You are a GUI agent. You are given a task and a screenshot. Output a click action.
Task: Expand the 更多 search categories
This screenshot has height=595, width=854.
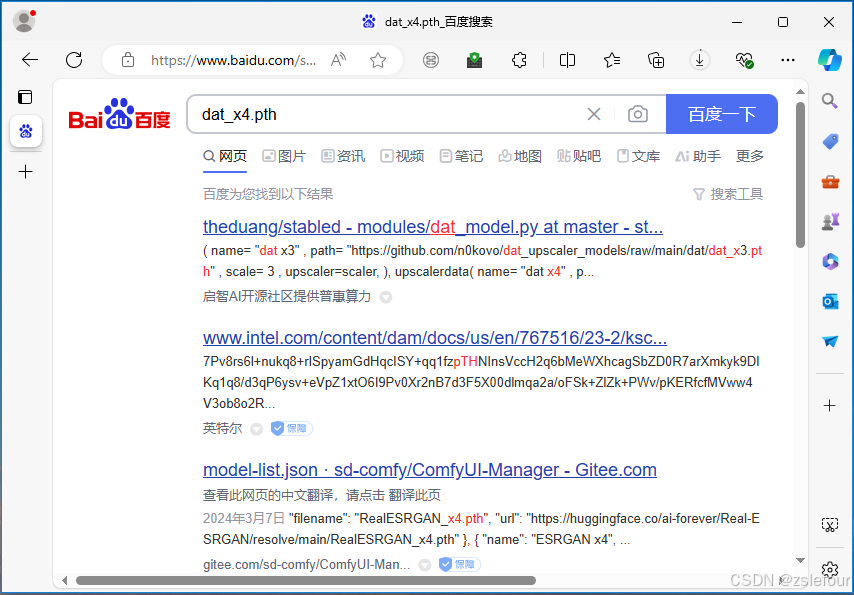(x=750, y=156)
